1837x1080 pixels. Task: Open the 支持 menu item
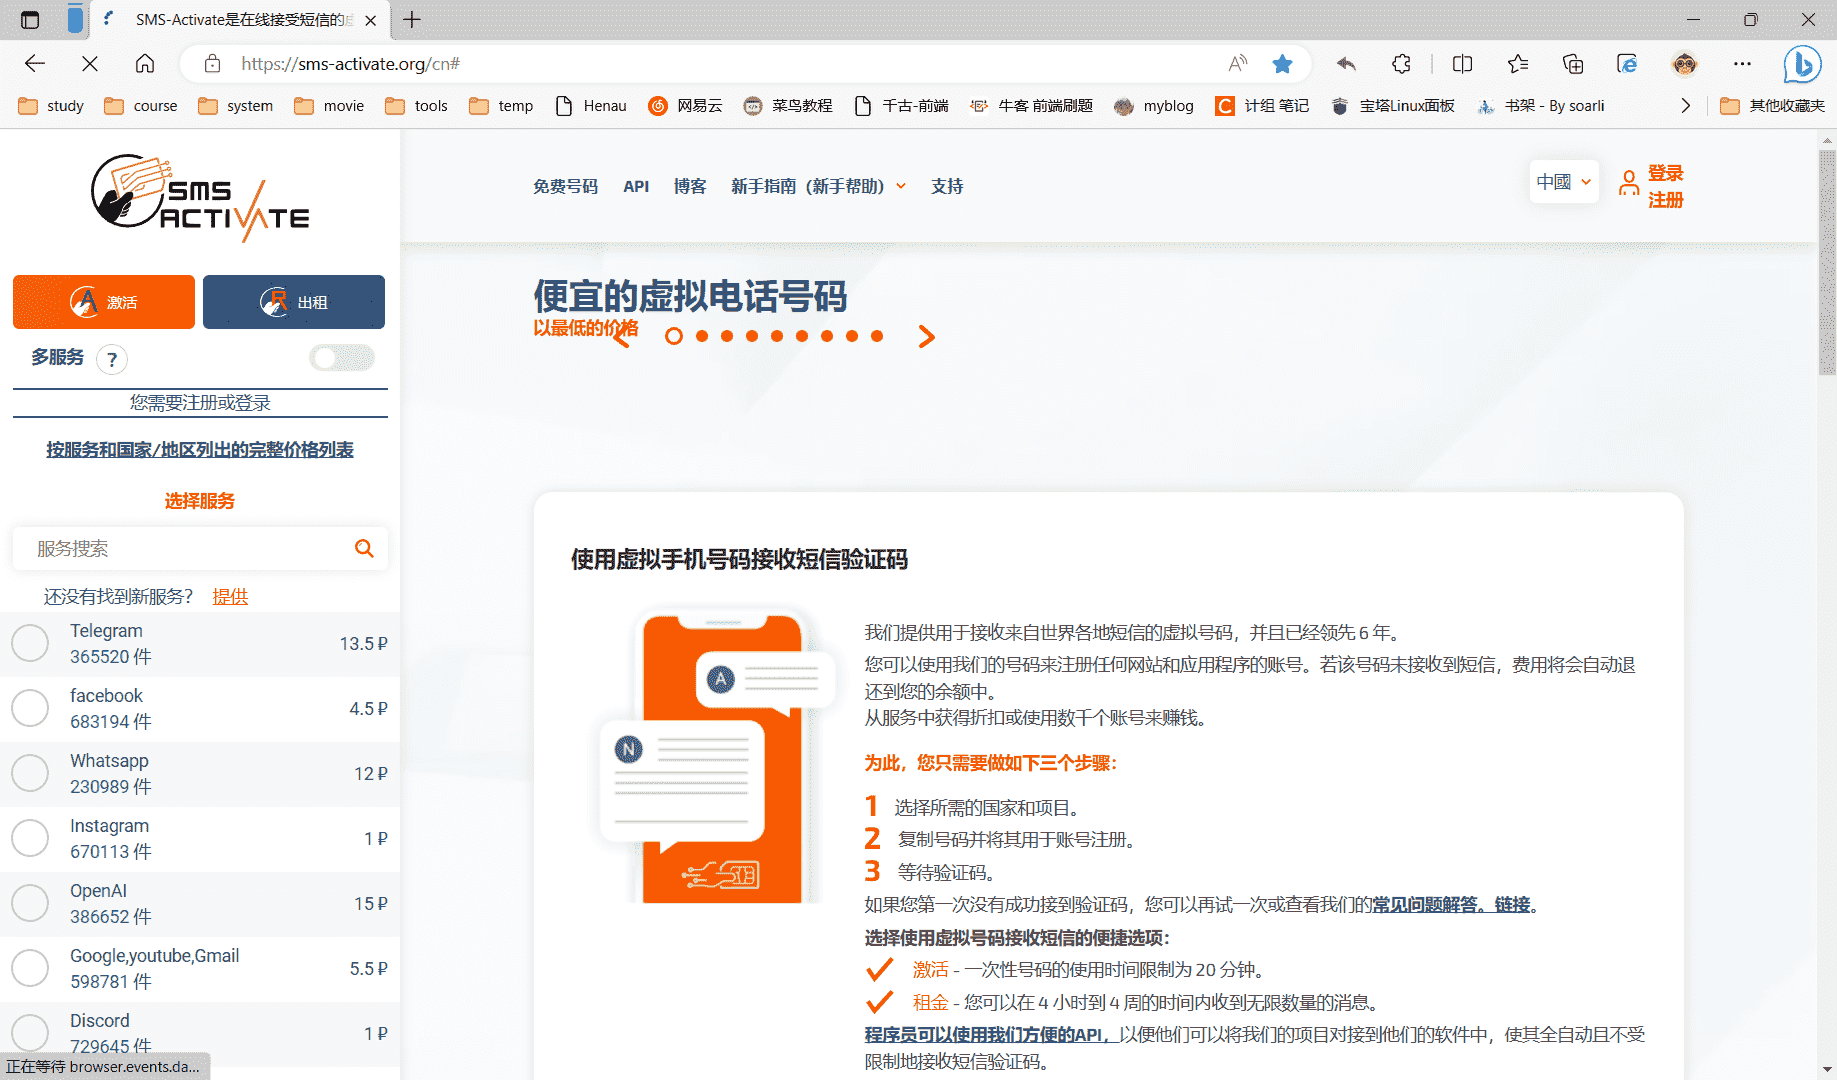[x=947, y=186]
